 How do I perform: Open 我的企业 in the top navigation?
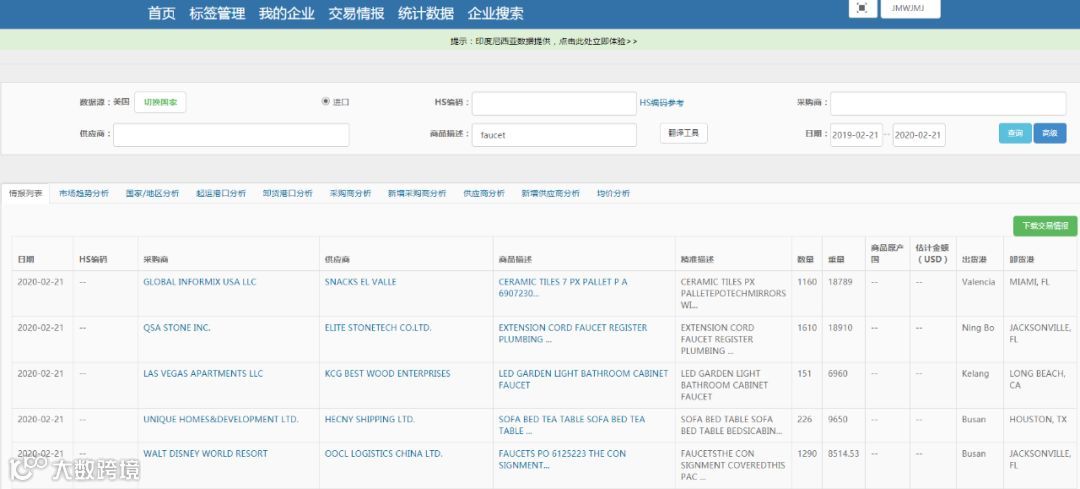[287, 13]
